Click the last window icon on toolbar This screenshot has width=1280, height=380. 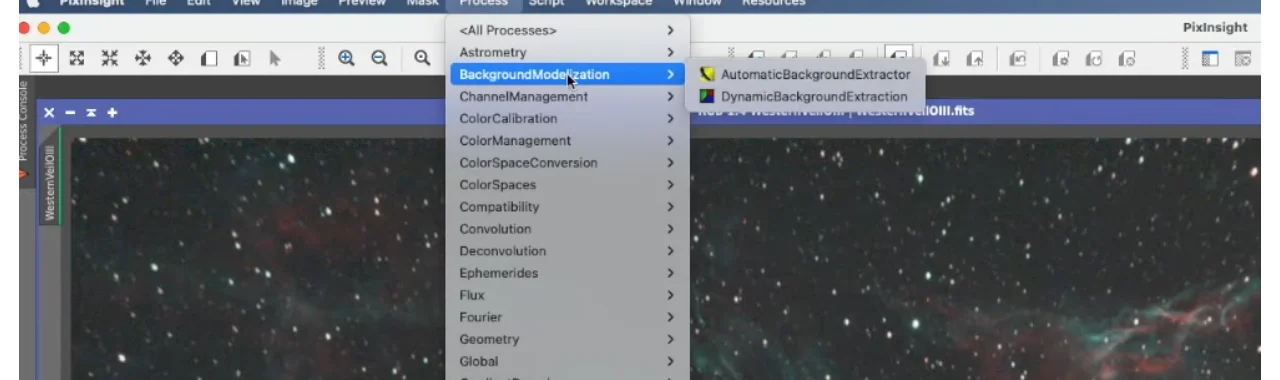[1243, 59]
